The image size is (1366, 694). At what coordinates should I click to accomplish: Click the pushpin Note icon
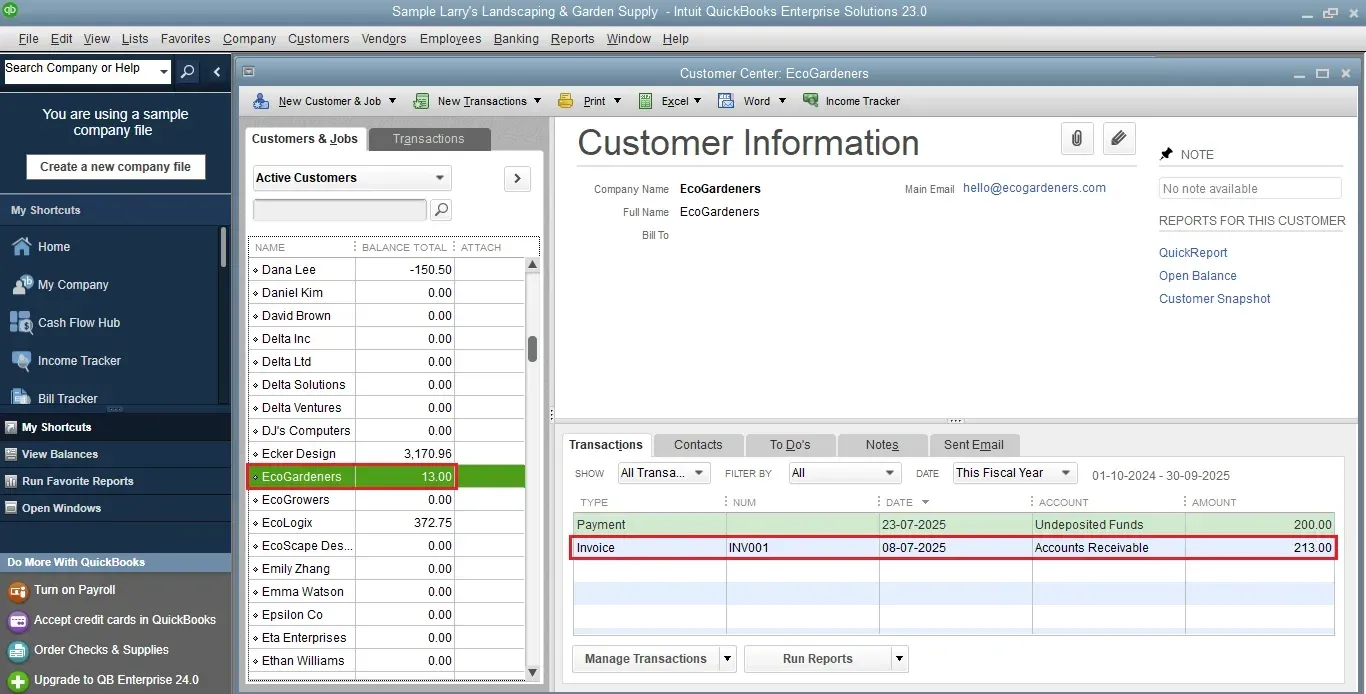tap(1166, 154)
